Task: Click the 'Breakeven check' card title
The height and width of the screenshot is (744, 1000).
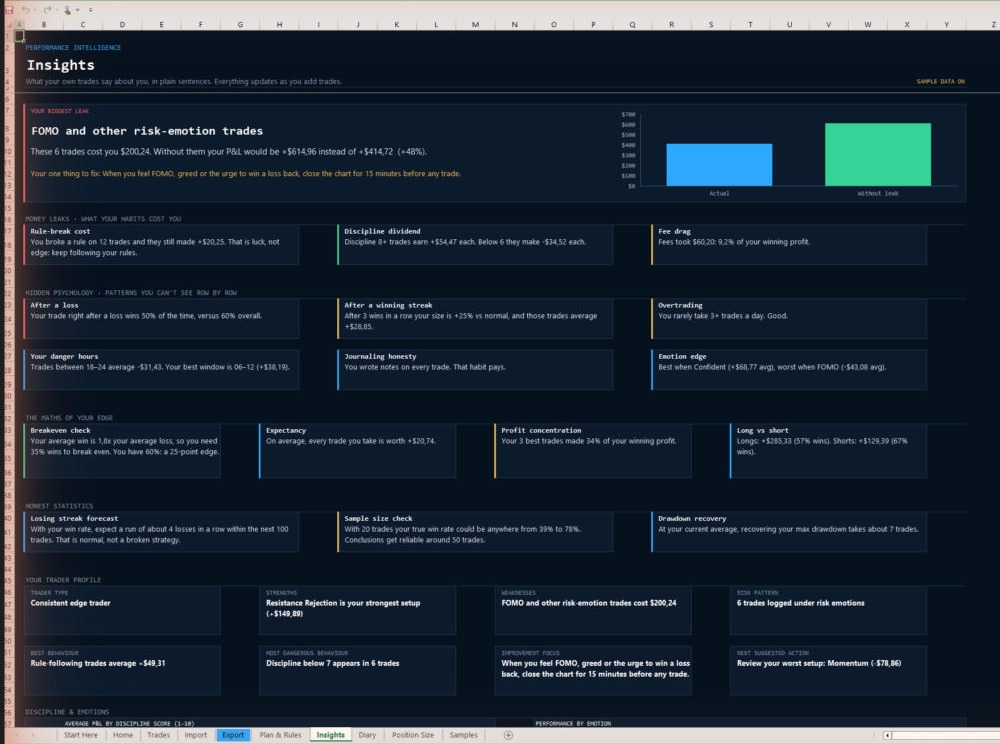Action: 61,430
